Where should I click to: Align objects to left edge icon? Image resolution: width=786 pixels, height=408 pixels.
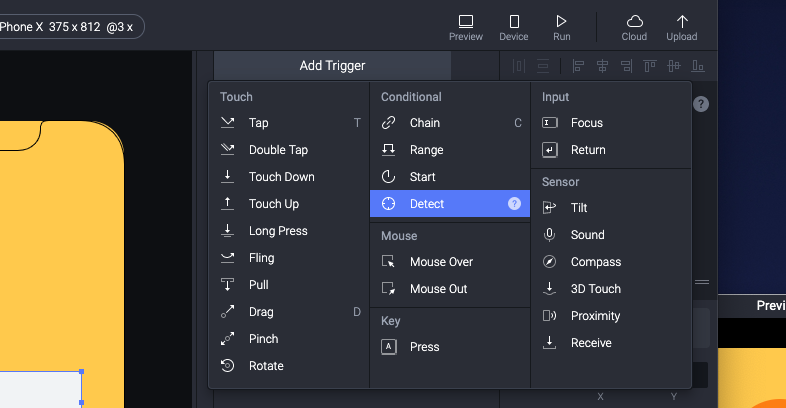coord(578,66)
